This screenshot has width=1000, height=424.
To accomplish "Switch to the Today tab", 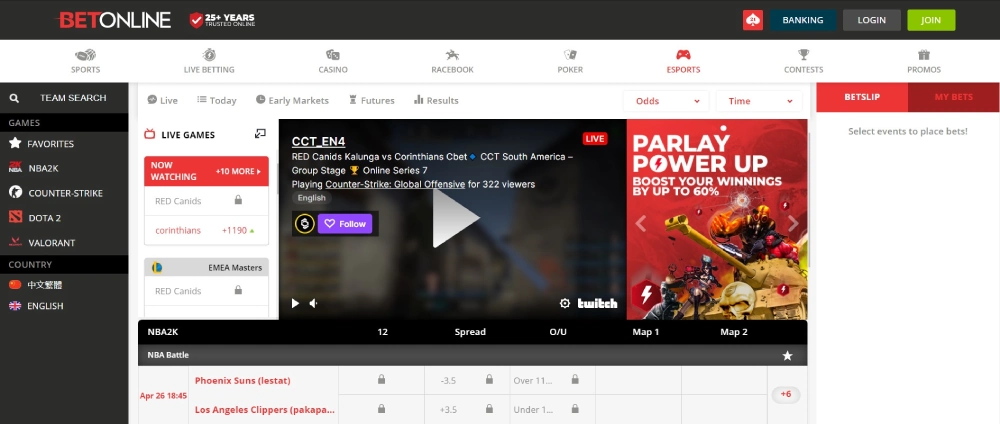I will tap(217, 100).
